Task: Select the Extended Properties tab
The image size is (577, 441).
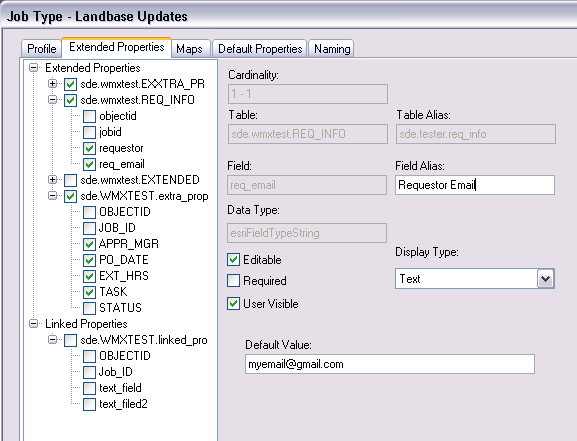Action: click(x=116, y=47)
